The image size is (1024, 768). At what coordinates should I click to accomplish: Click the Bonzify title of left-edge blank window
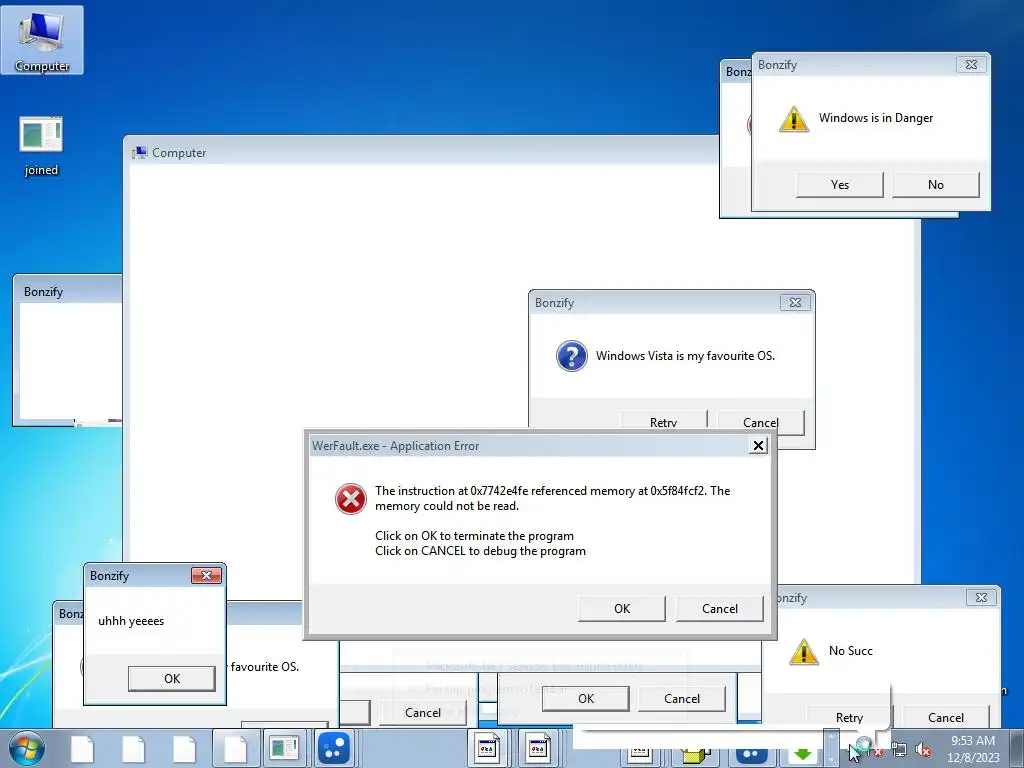pyautogui.click(x=43, y=292)
